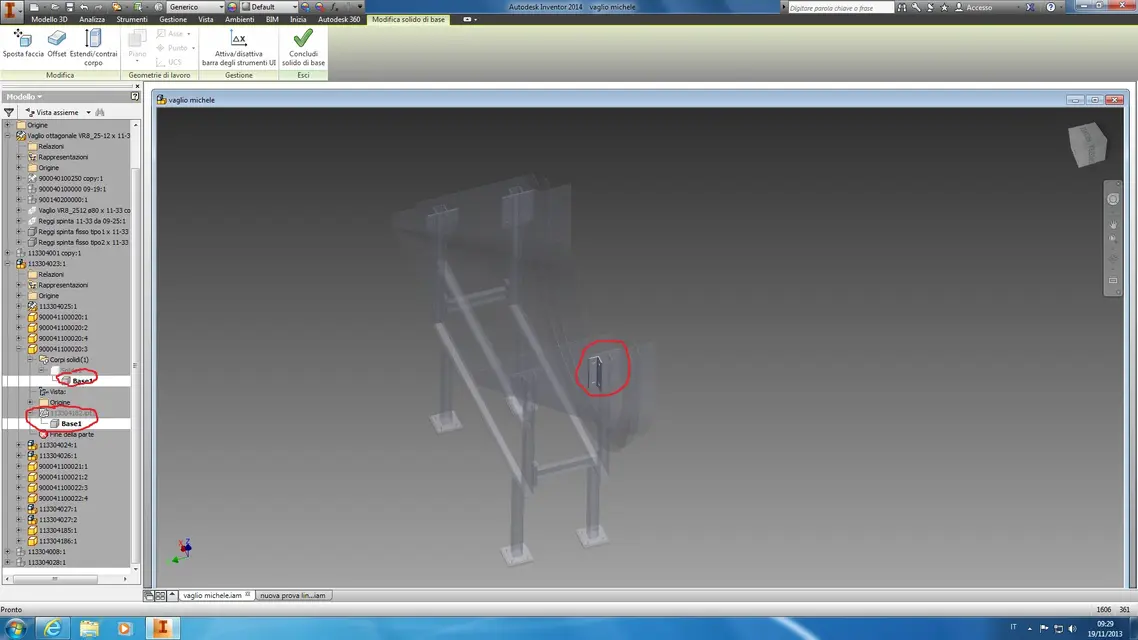Activate Estendi/contrai corpo tool
This screenshot has width=1138, height=640.
click(93, 48)
